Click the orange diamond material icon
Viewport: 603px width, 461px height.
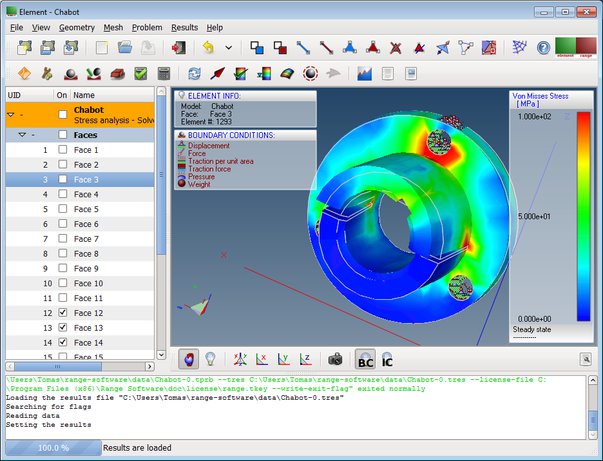click(24, 73)
